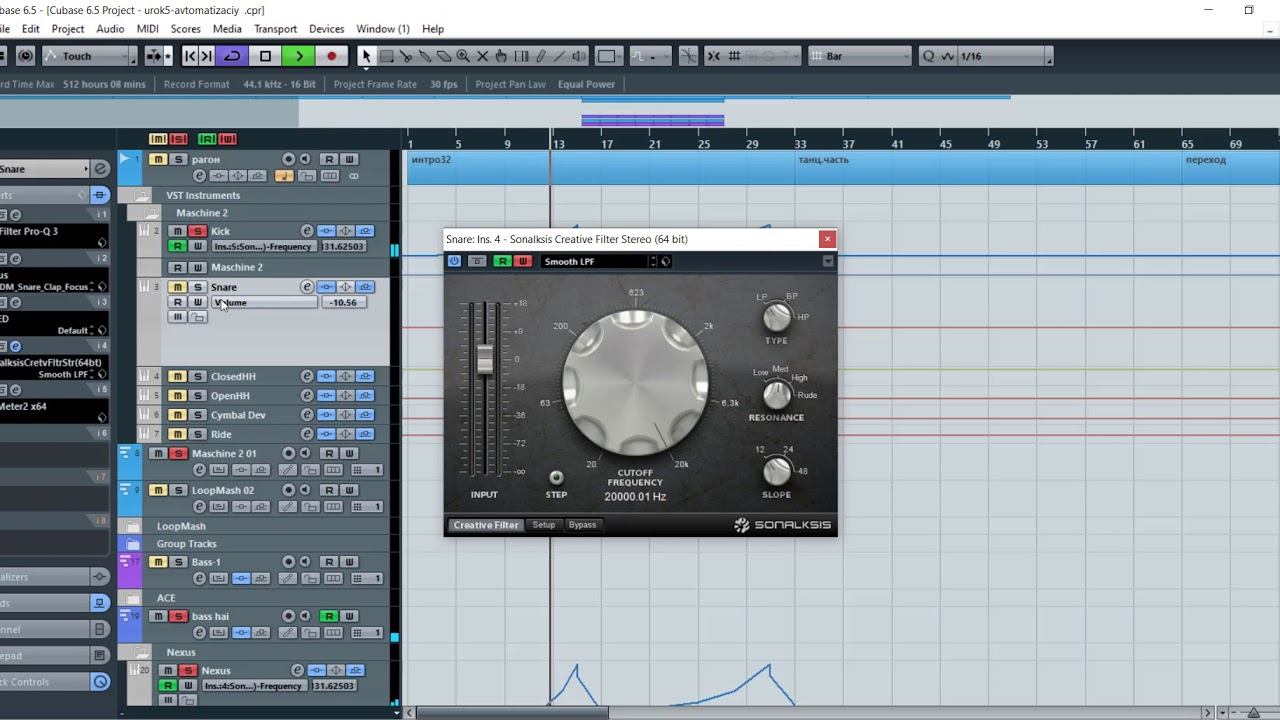
Task: Click the Bypass button in plugin footer
Action: [582, 525]
